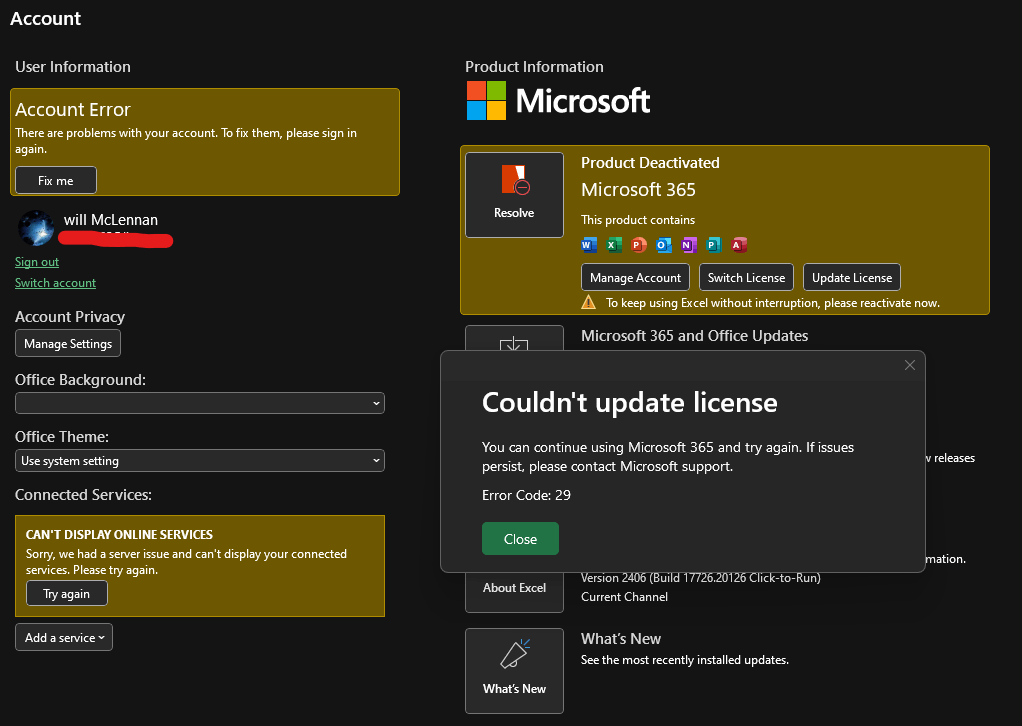Click the Publisher app icon
Screen dimensions: 1022x726
tap(714, 245)
